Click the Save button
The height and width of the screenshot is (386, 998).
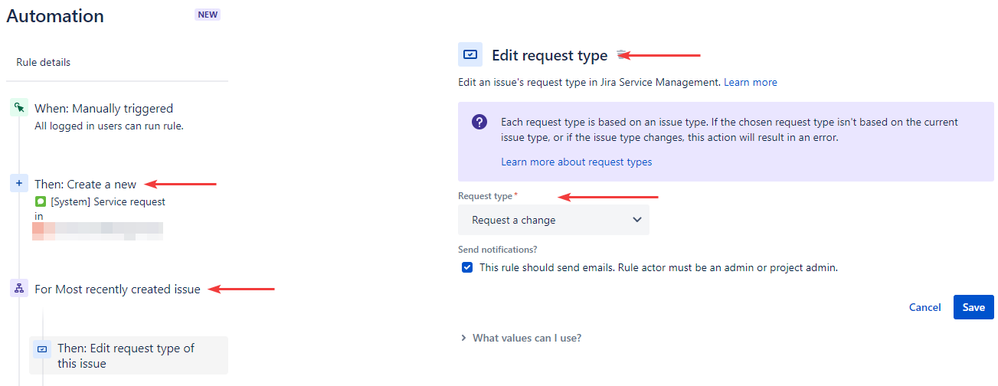pyautogui.click(x=973, y=307)
